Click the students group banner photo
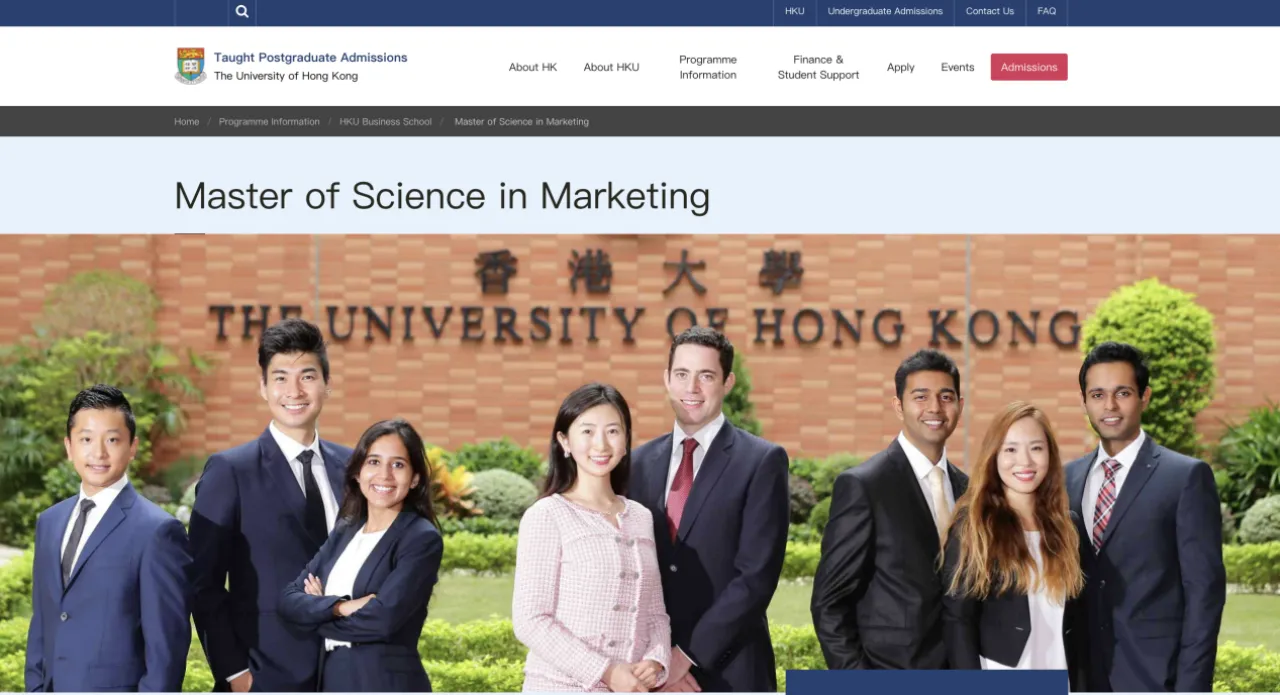This screenshot has height=695, width=1280. [640, 463]
